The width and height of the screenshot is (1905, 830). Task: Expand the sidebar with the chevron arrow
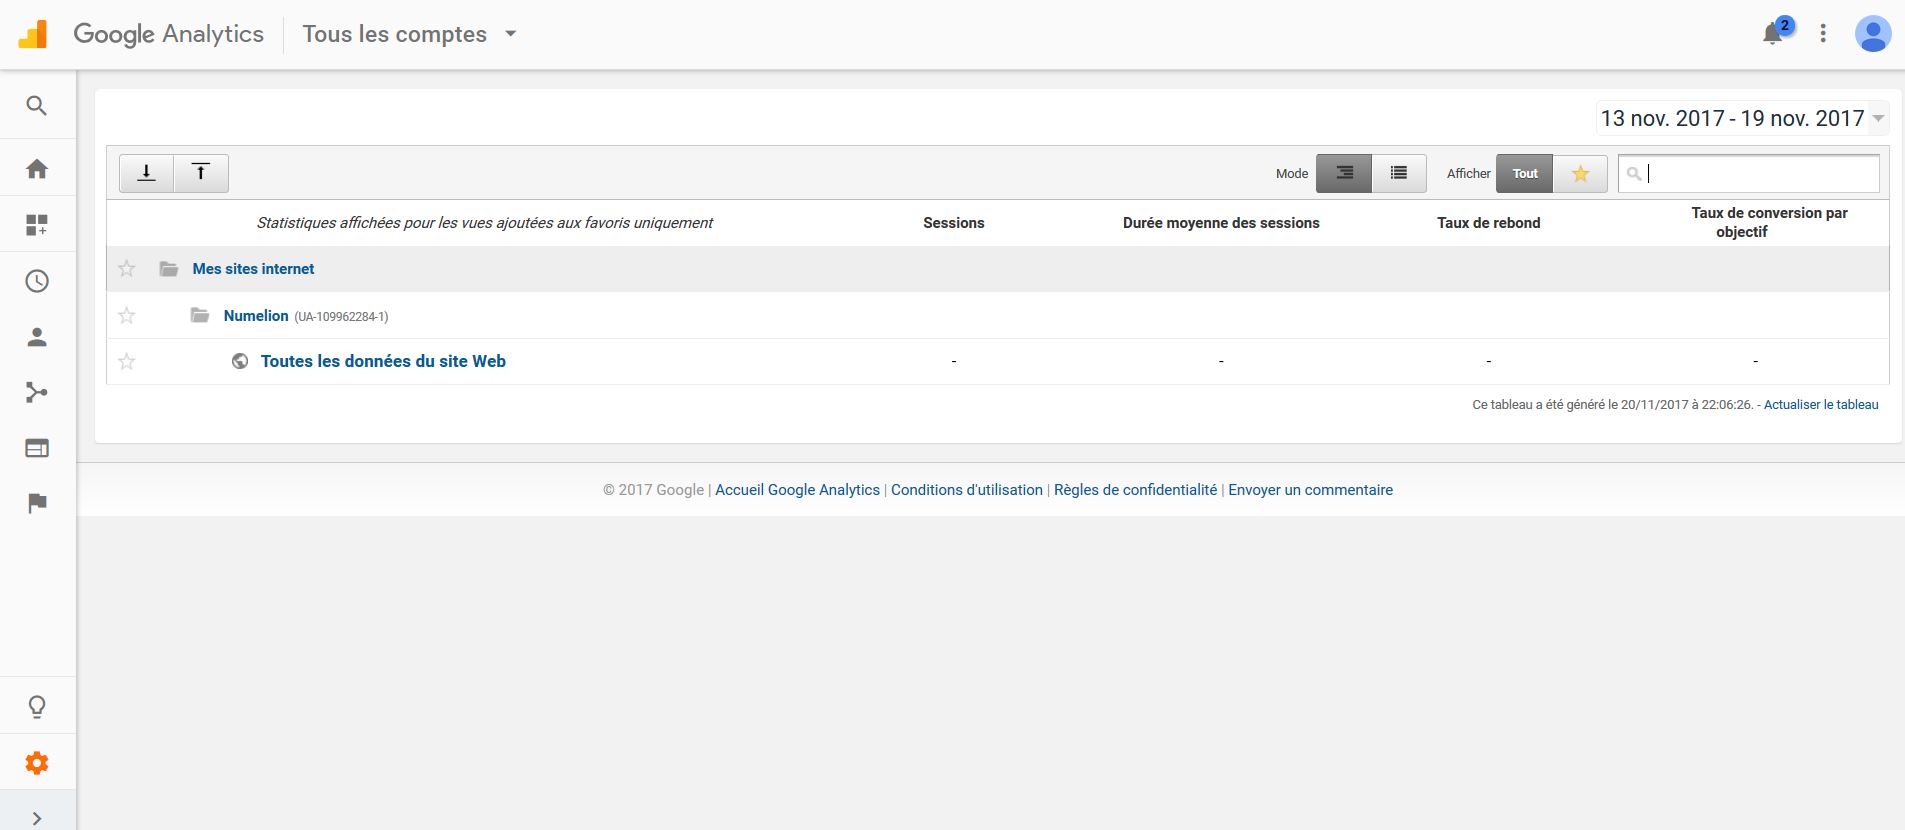click(37, 818)
